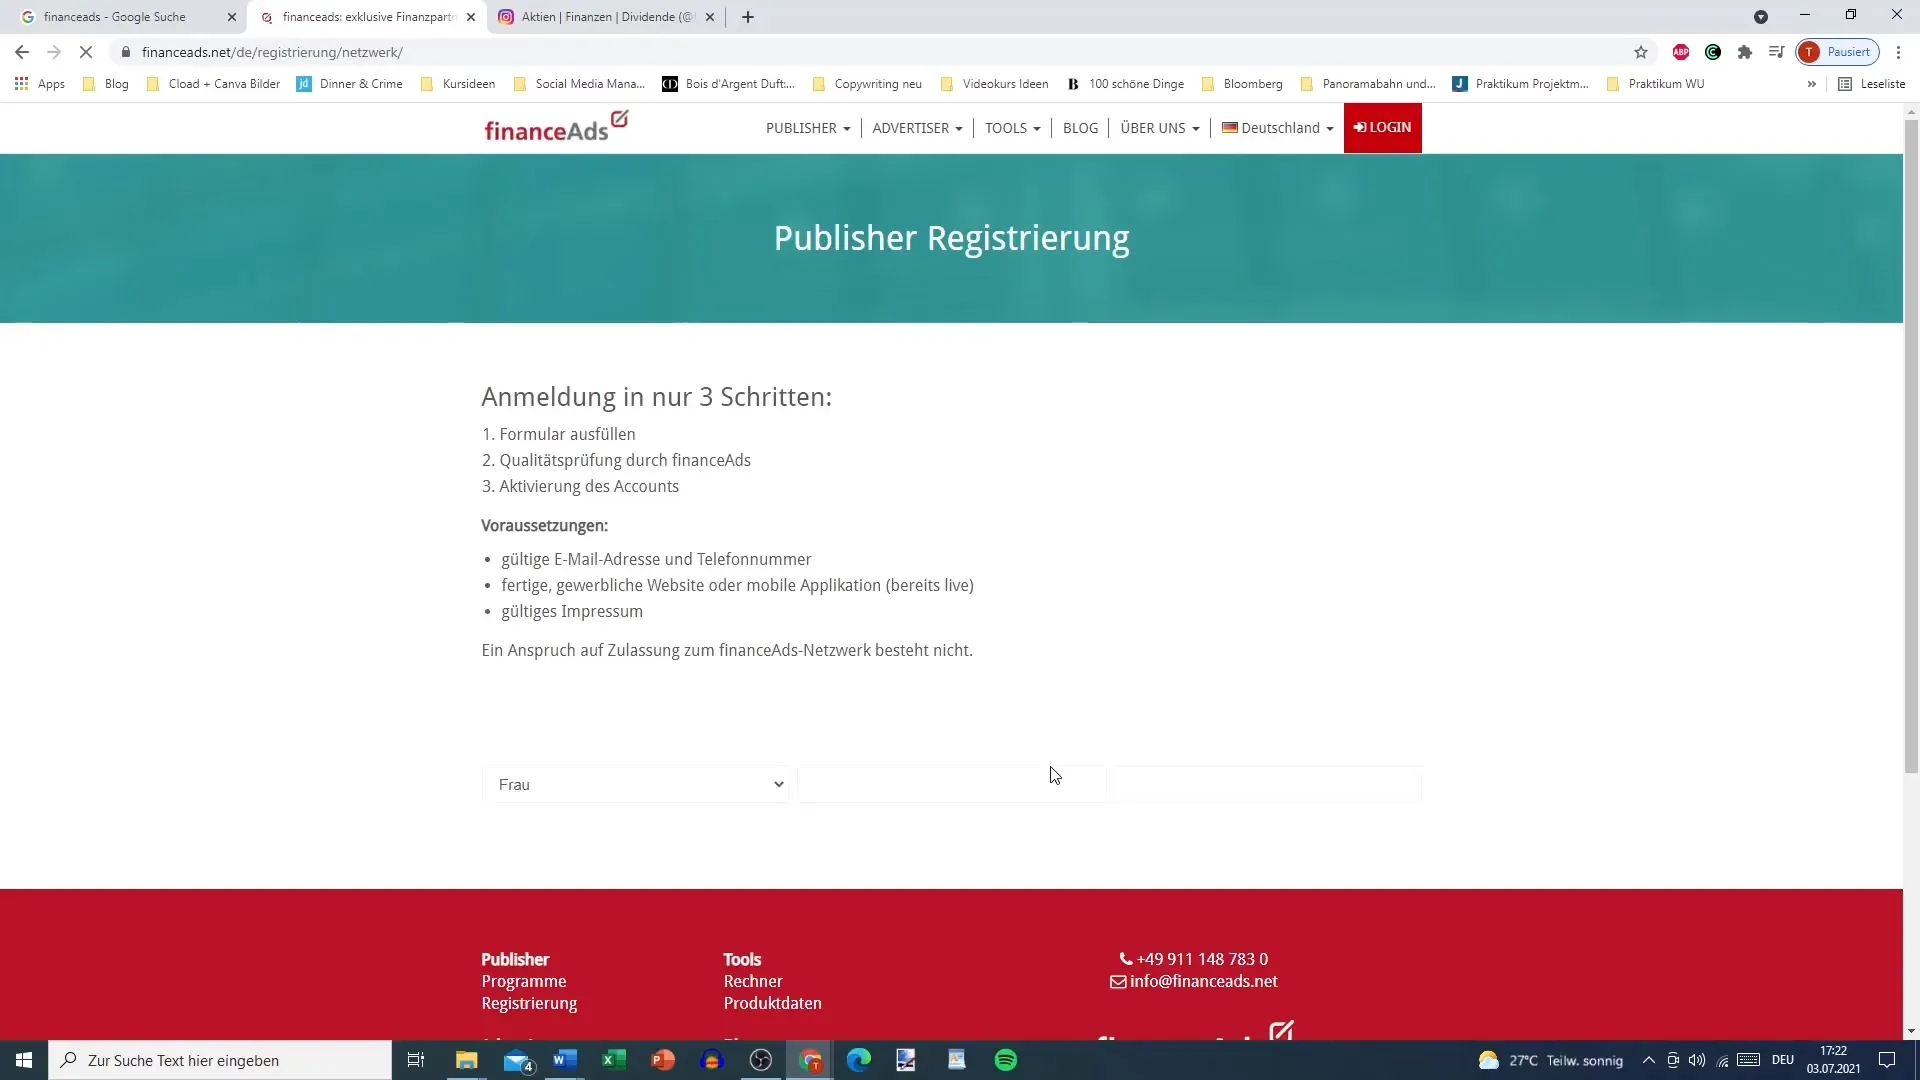Open the Adblock Plus extension
This screenshot has width=1920, height=1080.
pos(1681,52)
